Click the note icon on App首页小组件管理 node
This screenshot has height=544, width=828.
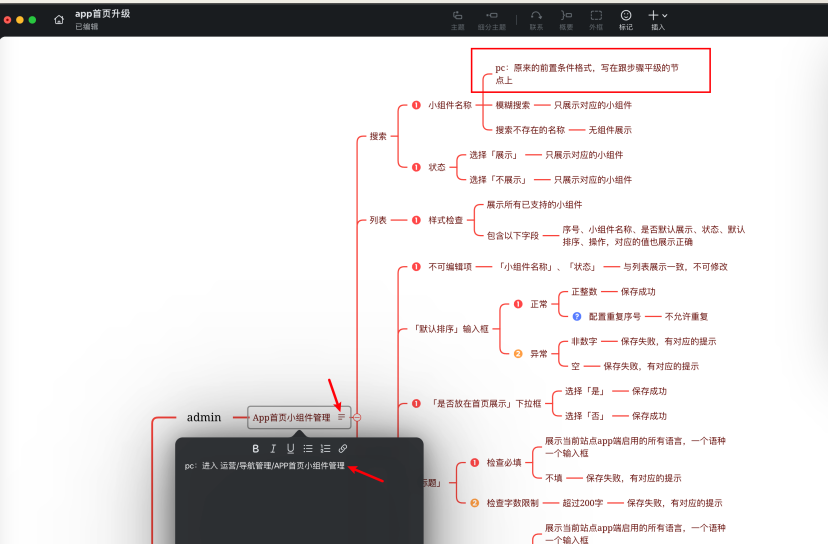pyautogui.click(x=341, y=417)
